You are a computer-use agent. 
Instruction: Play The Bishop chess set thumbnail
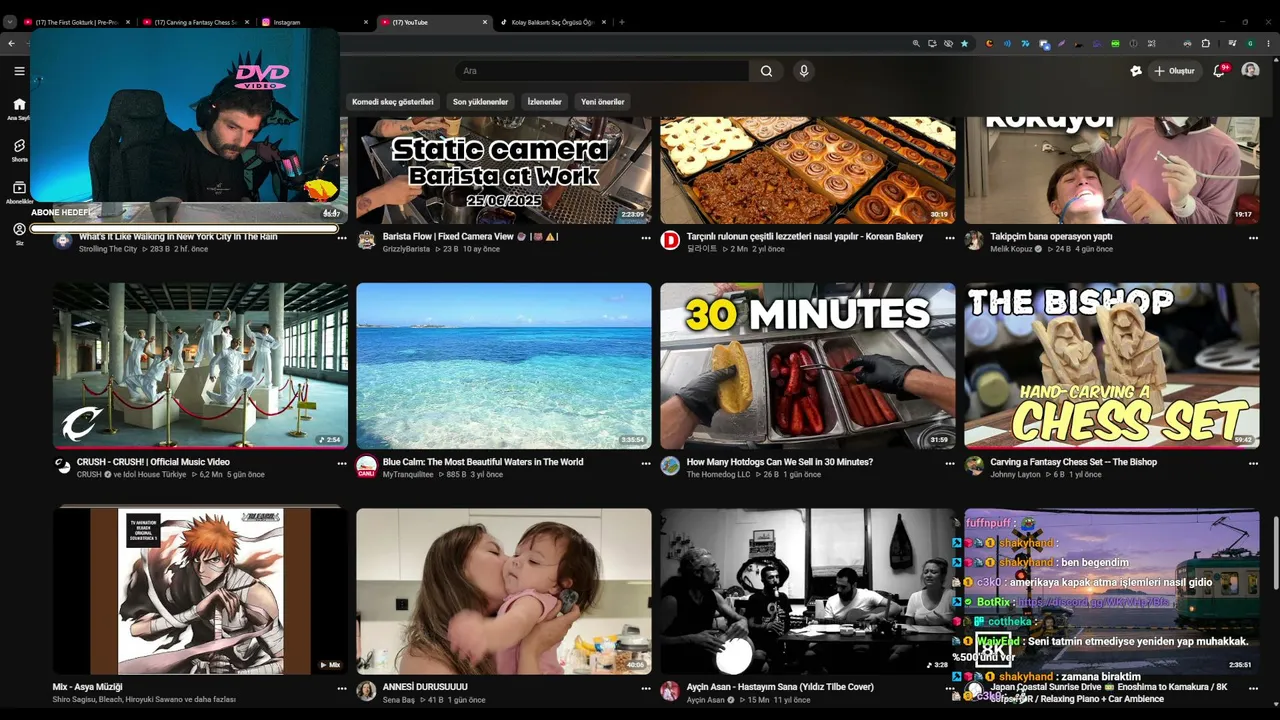(x=1112, y=366)
